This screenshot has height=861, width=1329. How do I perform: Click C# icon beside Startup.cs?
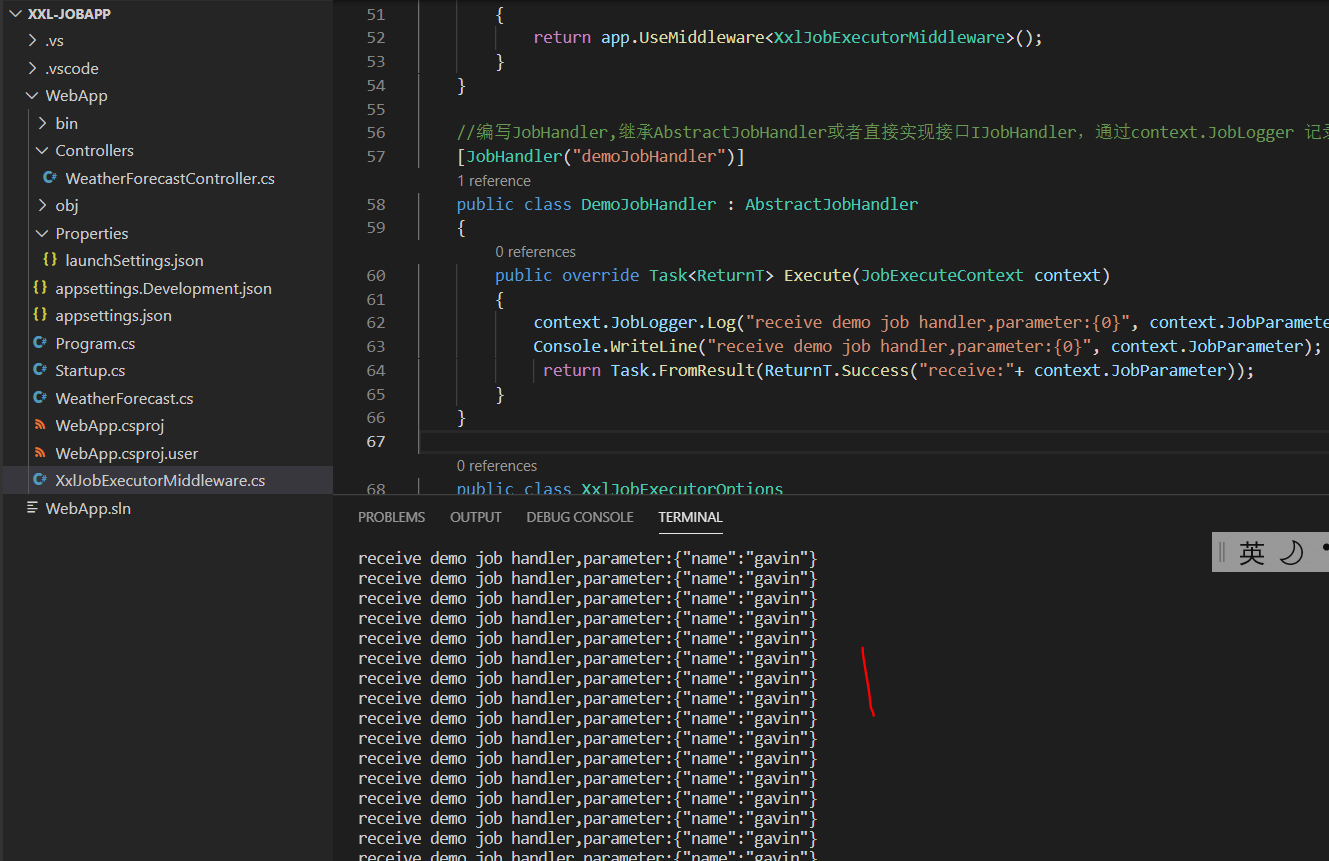[40, 370]
